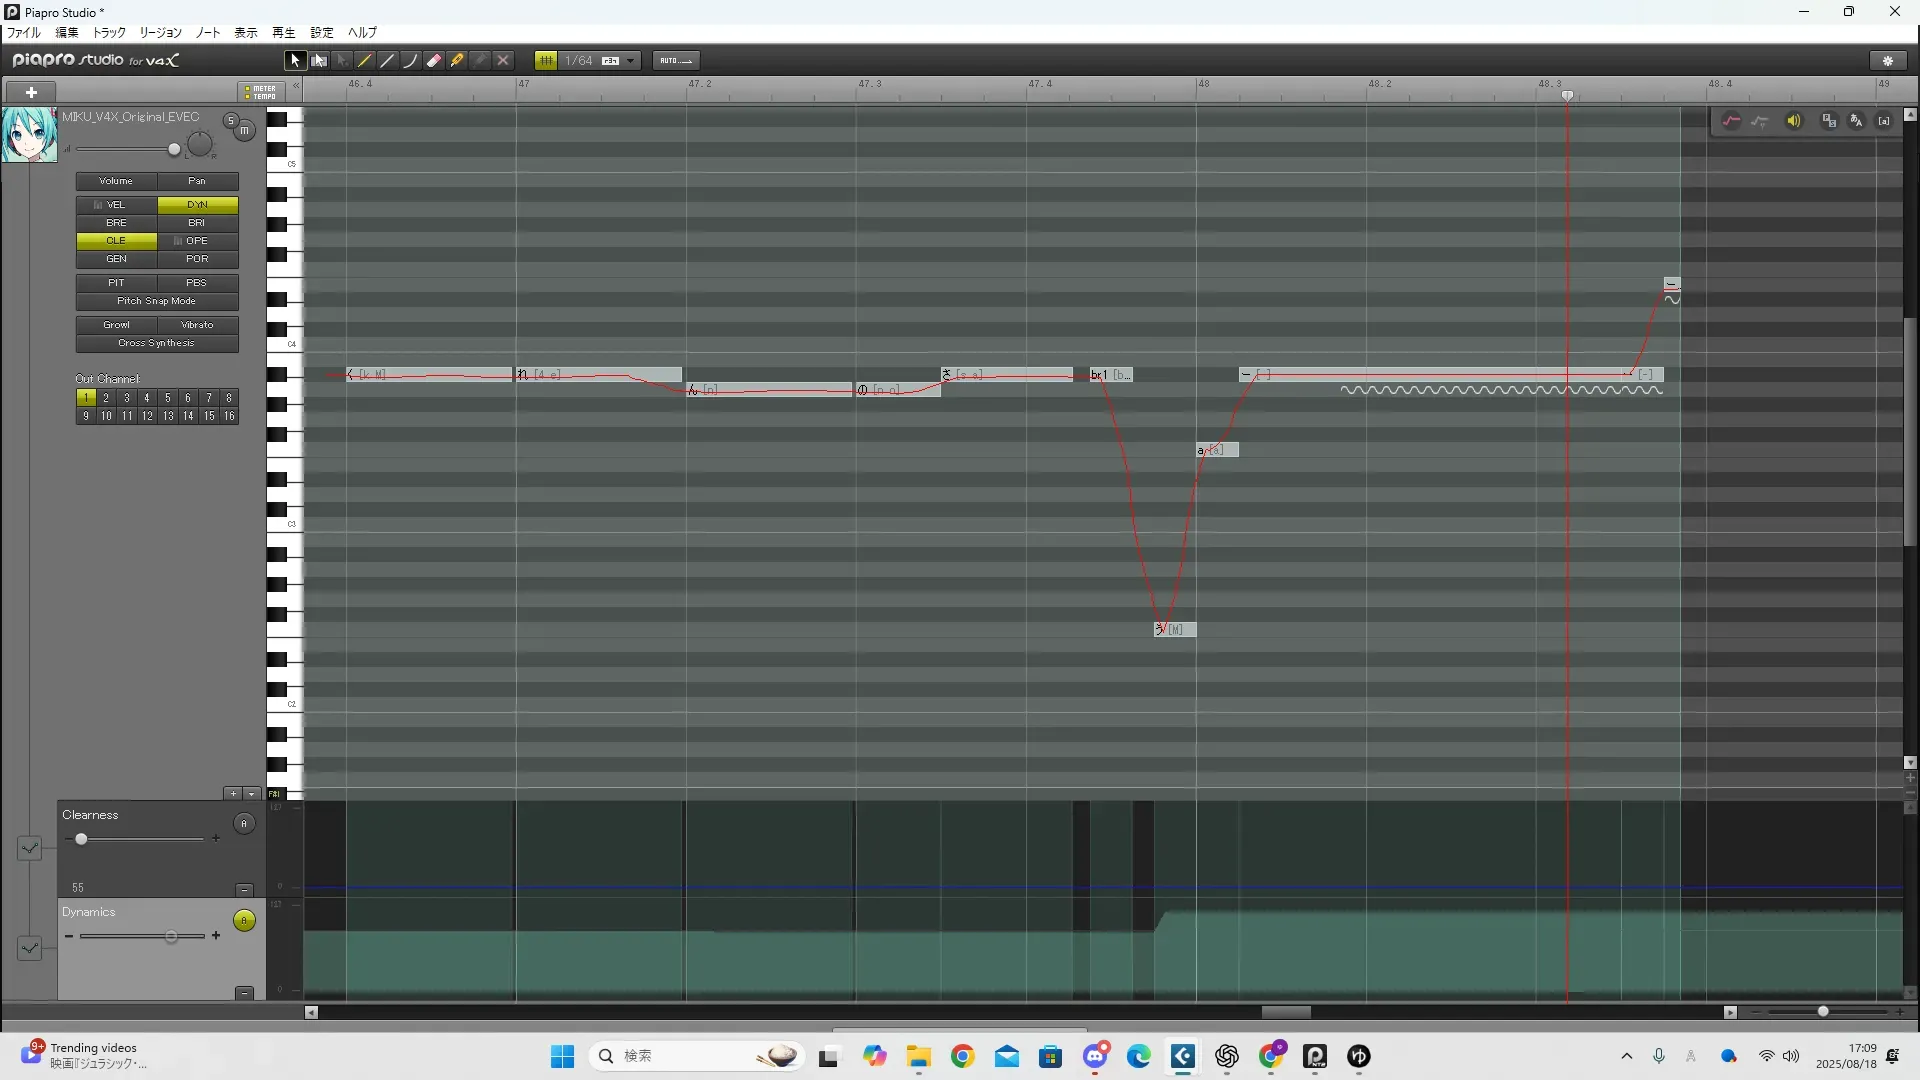Screen dimensions: 1920x1080
Task: Select output channel 5
Action: [x=167, y=398]
